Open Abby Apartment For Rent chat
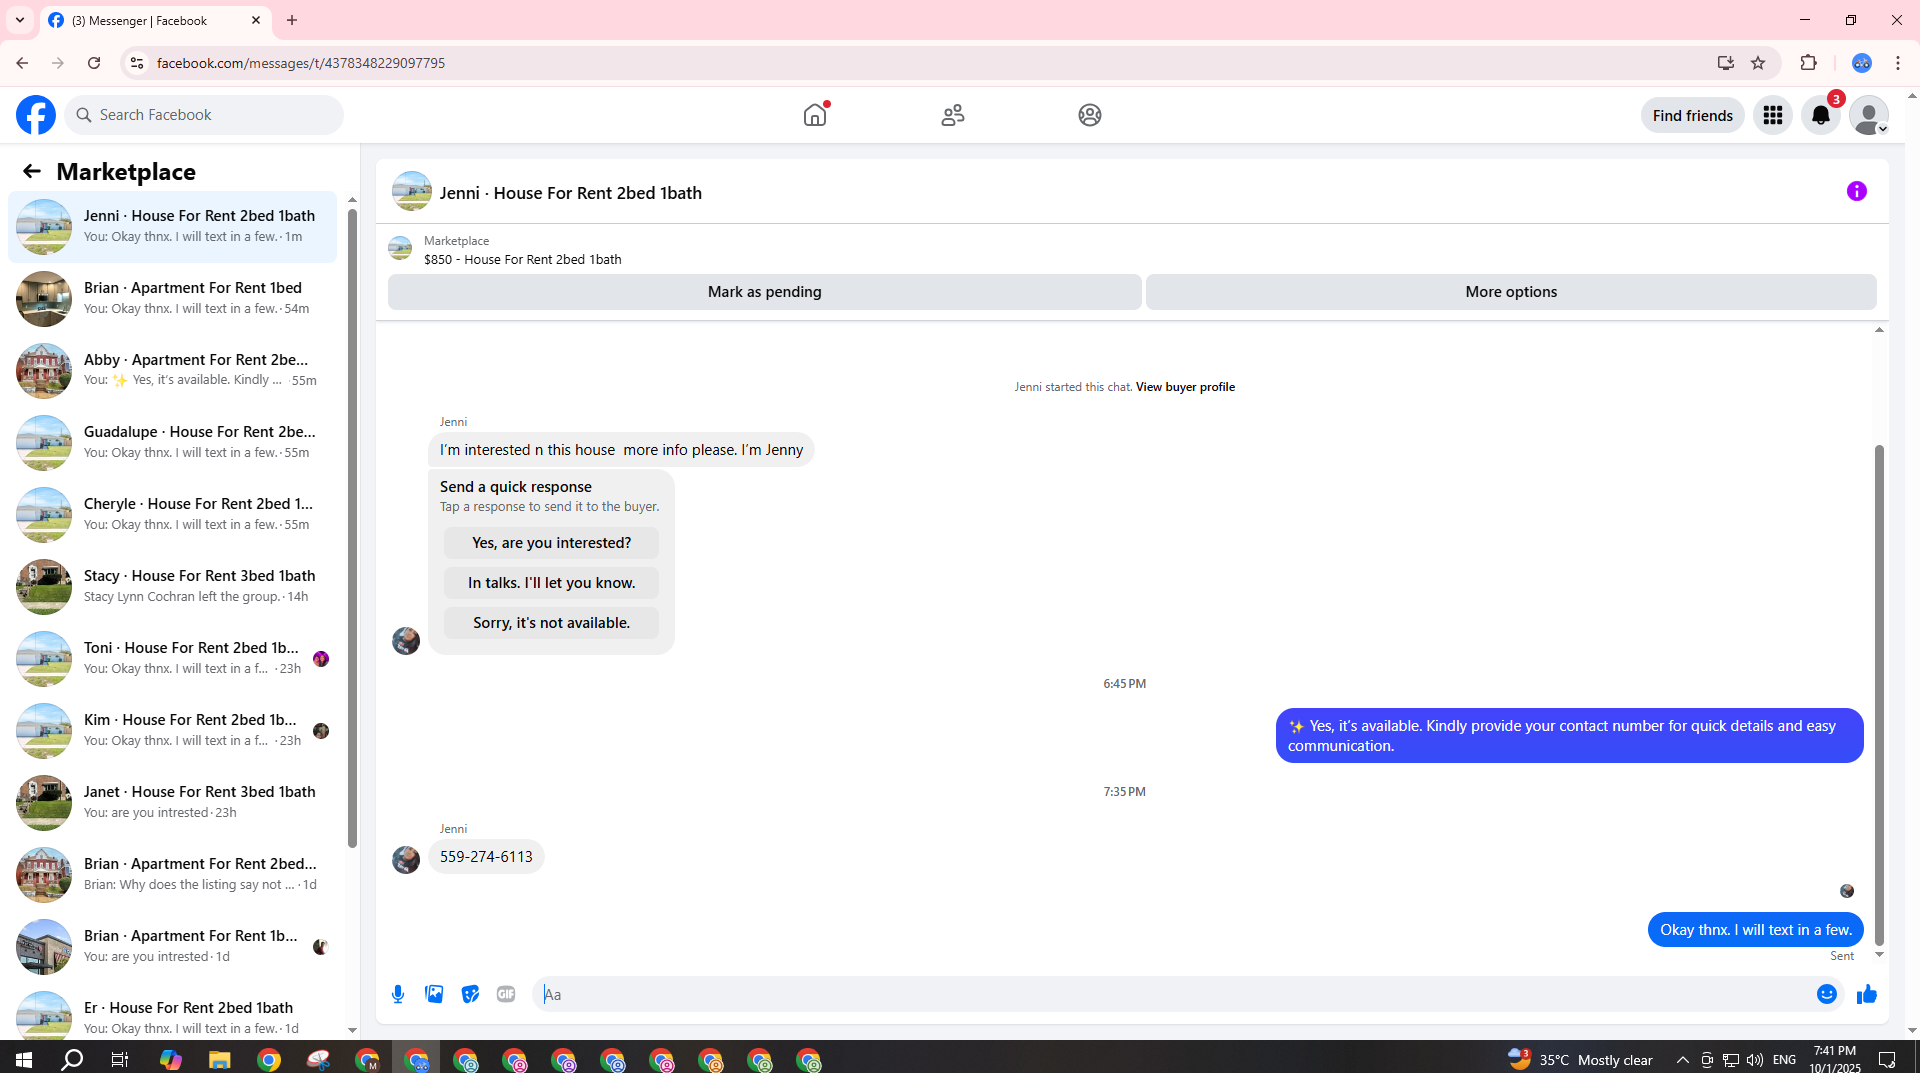 (x=173, y=370)
